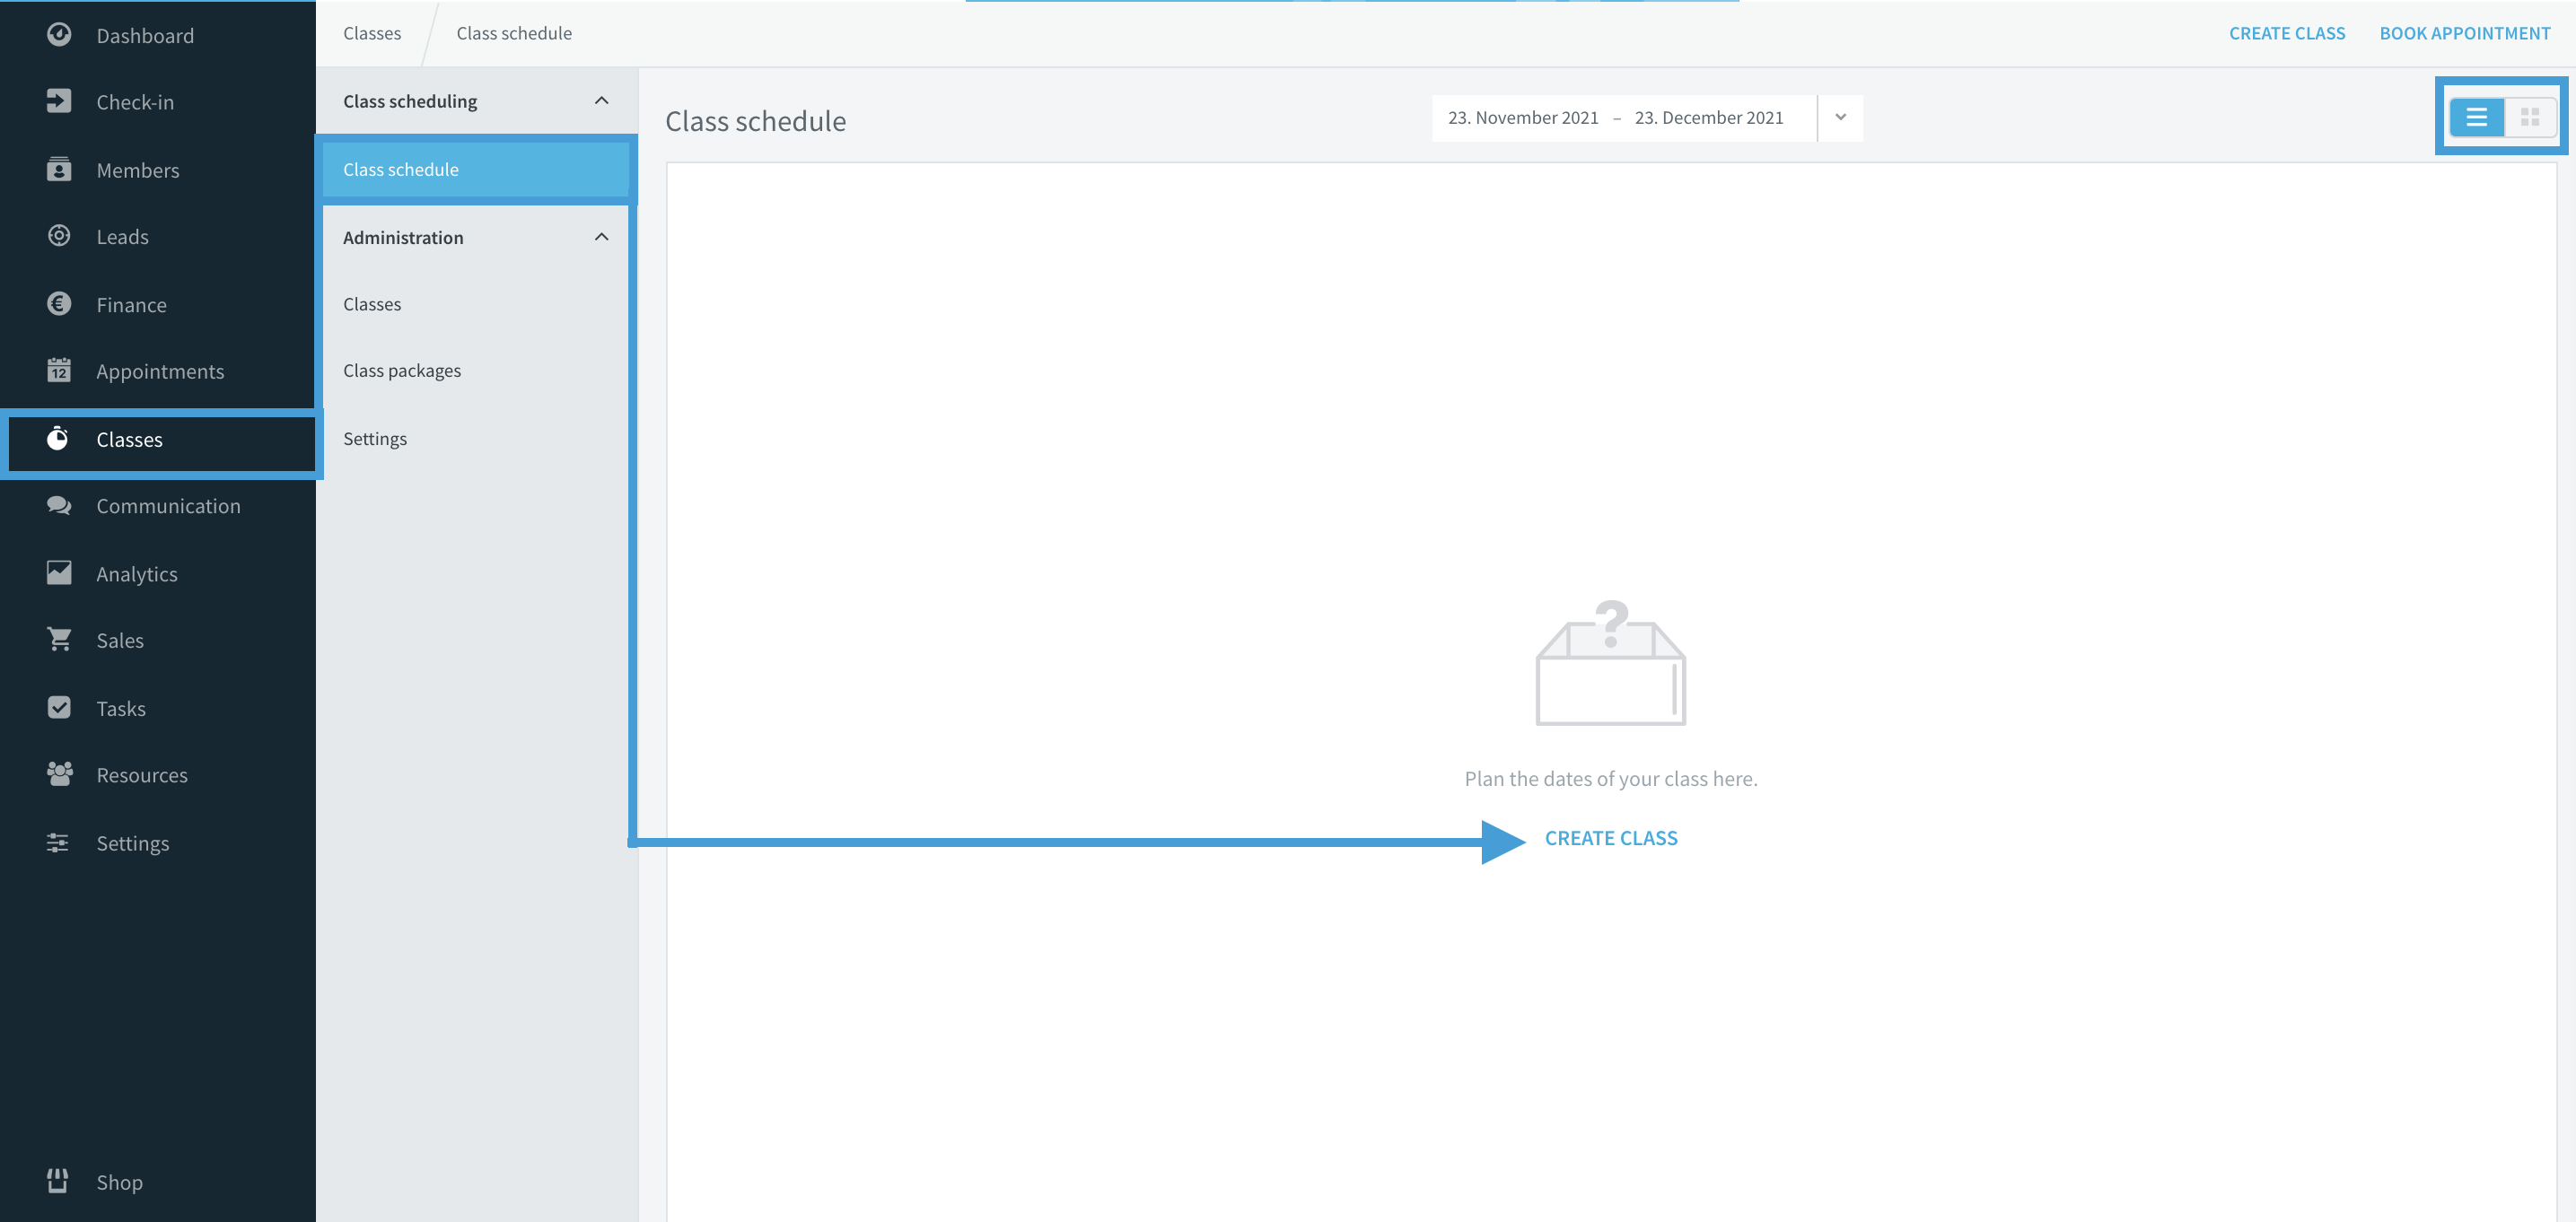The width and height of the screenshot is (2576, 1222).
Task: Open Classes under Administration
Action: (372, 304)
